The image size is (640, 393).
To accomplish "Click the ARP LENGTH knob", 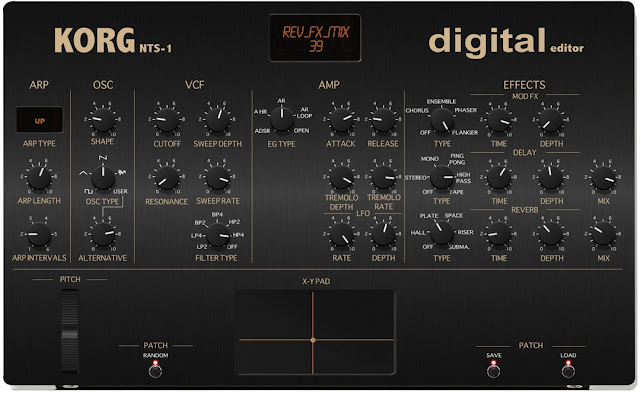I will point(39,178).
